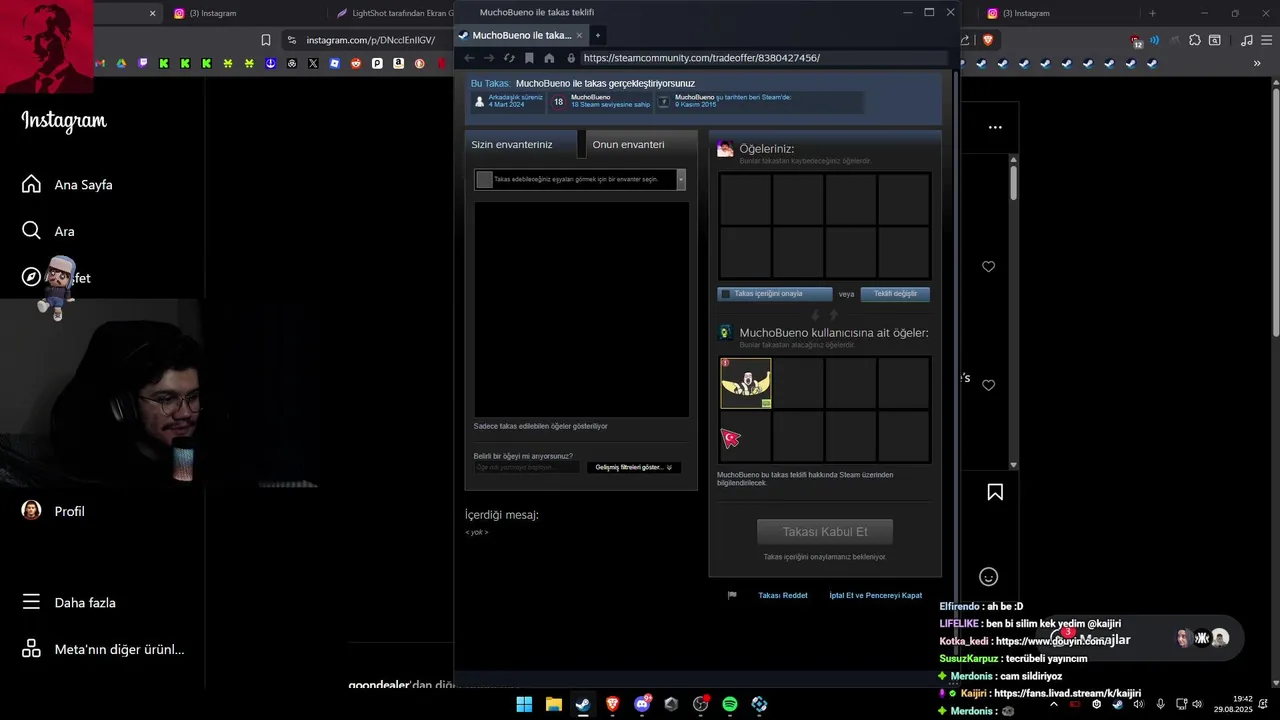Image resolution: width=1280 pixels, height=720 pixels.
Task: Open OBS Studio from taskbar
Action: (701, 704)
